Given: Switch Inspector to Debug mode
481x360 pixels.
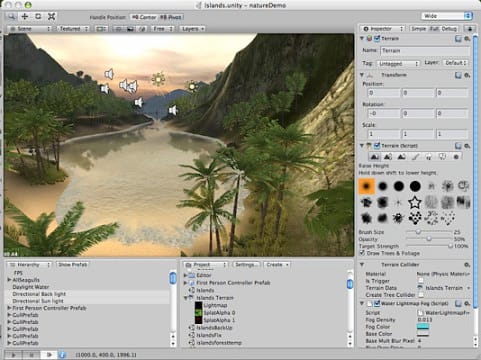Looking at the screenshot, I should click(449, 29).
